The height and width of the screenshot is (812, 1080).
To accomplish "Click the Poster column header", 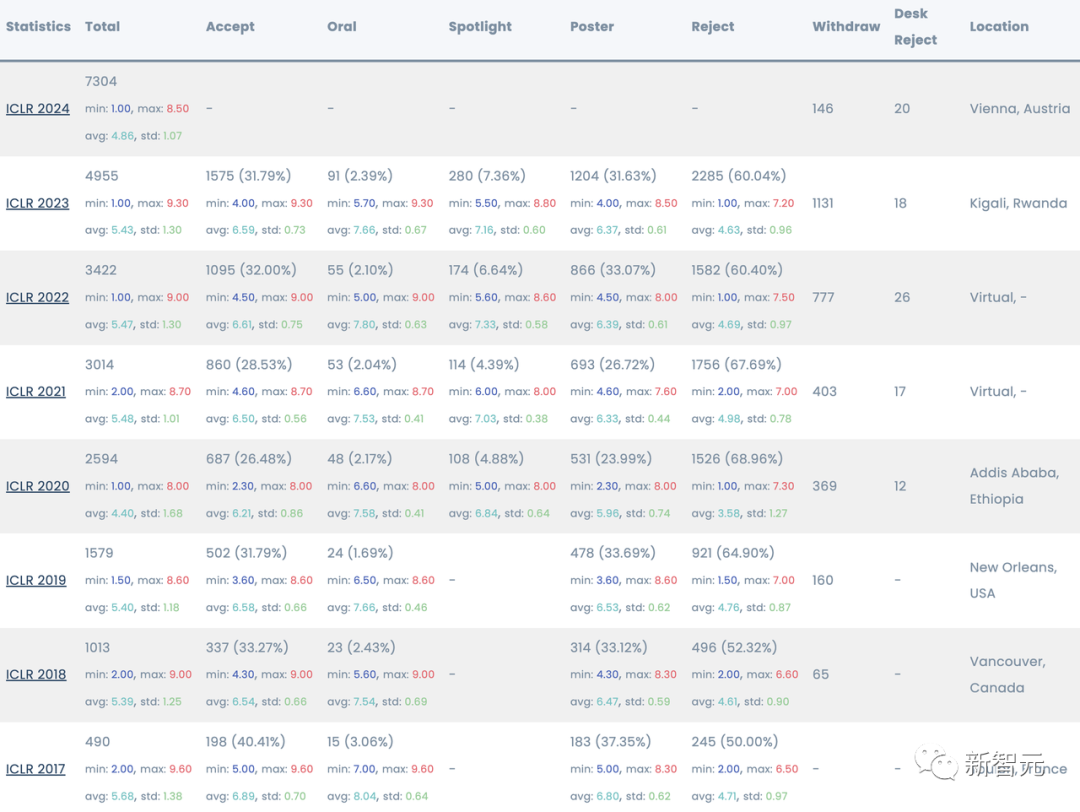I will tap(592, 26).
